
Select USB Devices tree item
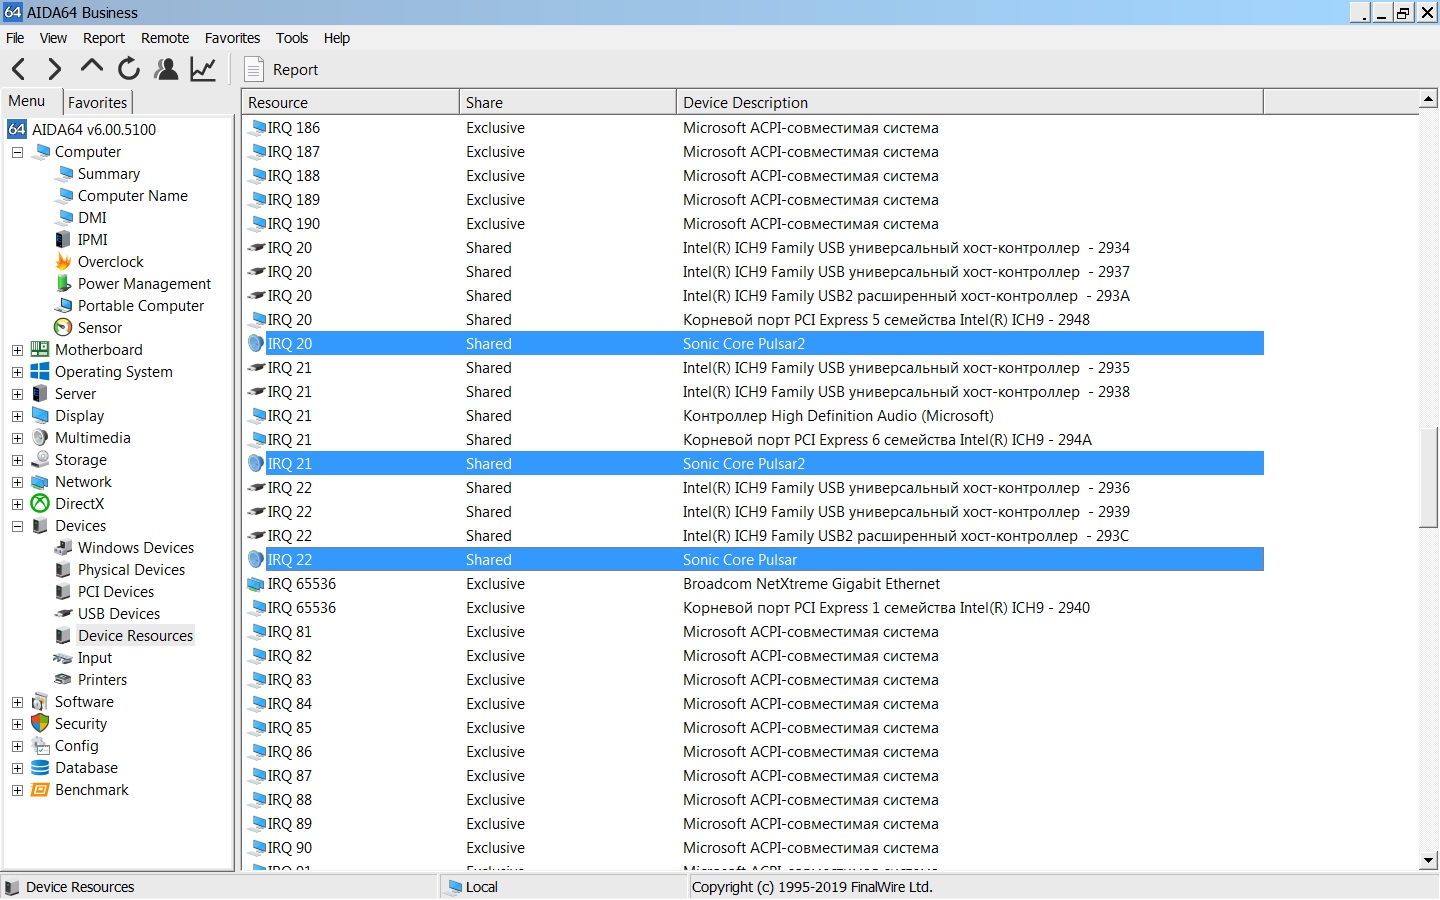point(119,614)
